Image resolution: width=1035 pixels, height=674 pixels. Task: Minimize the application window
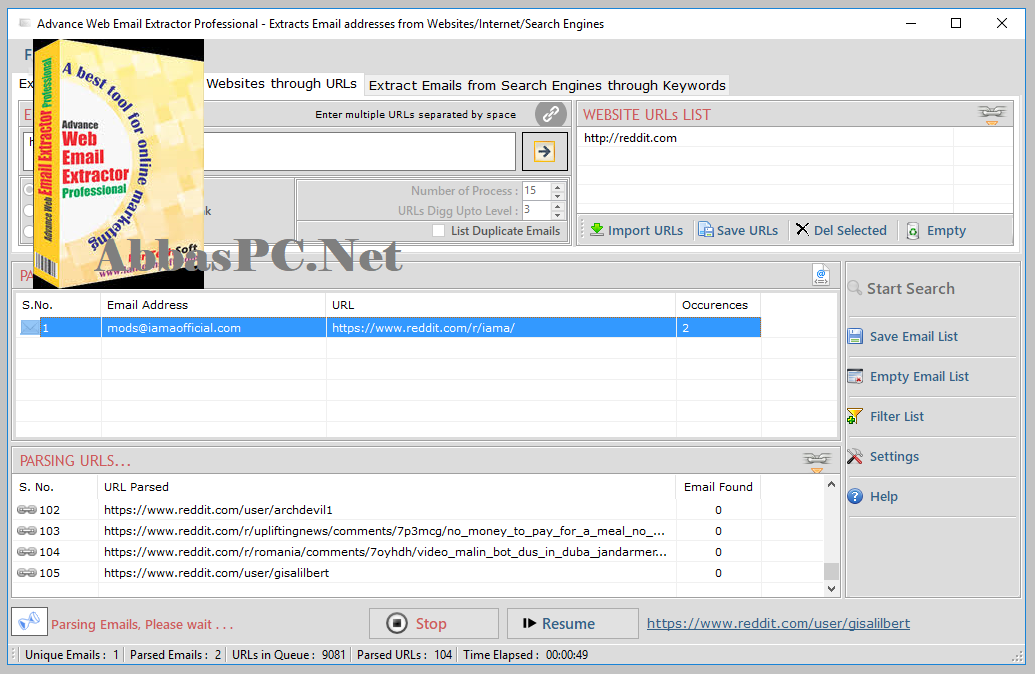click(911, 23)
